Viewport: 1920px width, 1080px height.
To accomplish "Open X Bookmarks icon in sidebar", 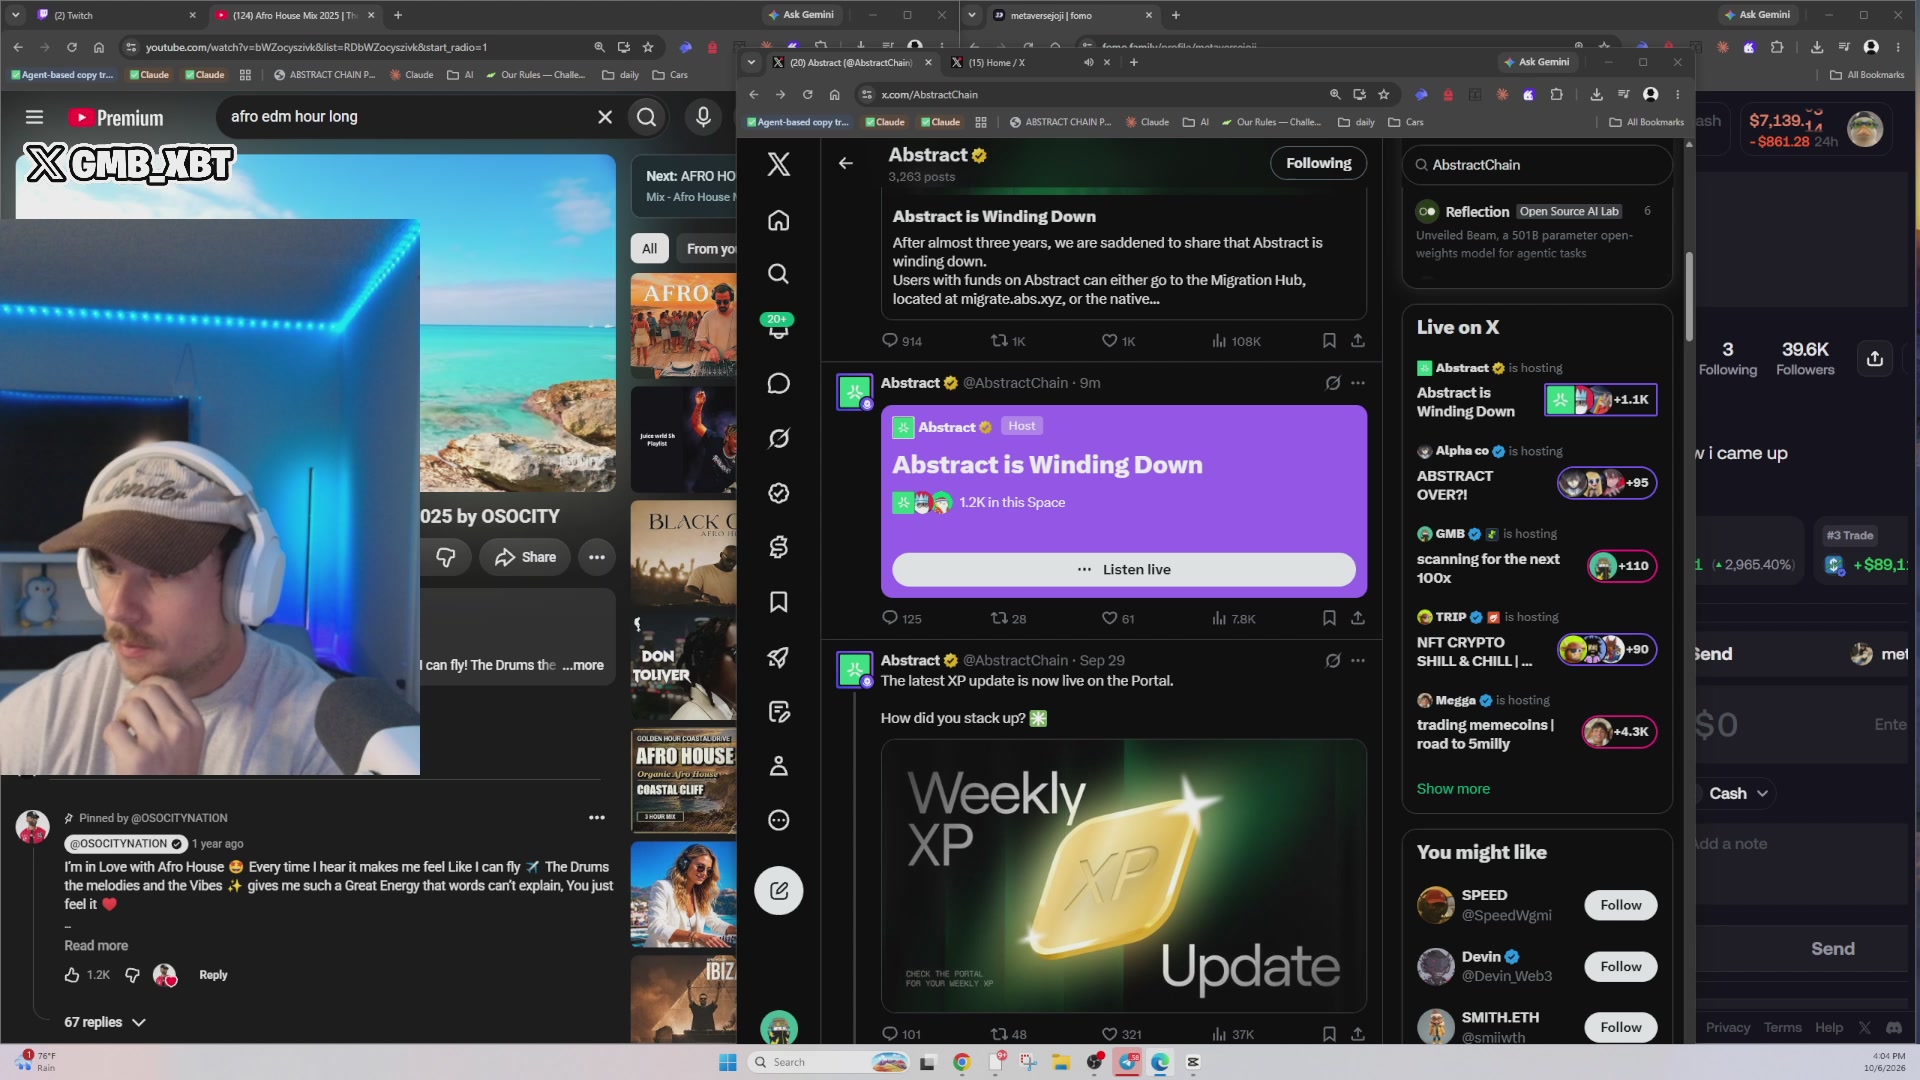I will (779, 602).
